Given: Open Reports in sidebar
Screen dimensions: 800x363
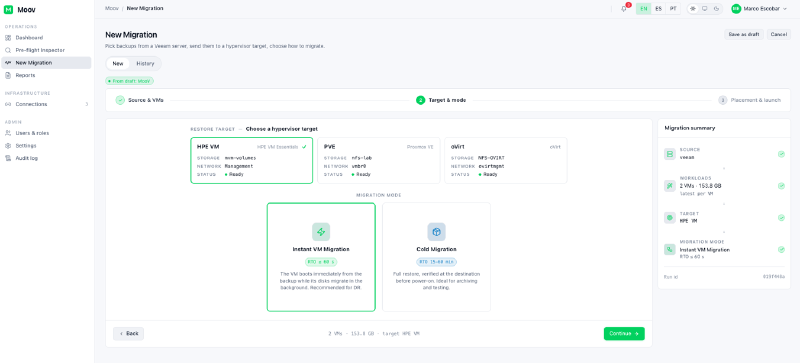Looking at the screenshot, I should point(46,75).
